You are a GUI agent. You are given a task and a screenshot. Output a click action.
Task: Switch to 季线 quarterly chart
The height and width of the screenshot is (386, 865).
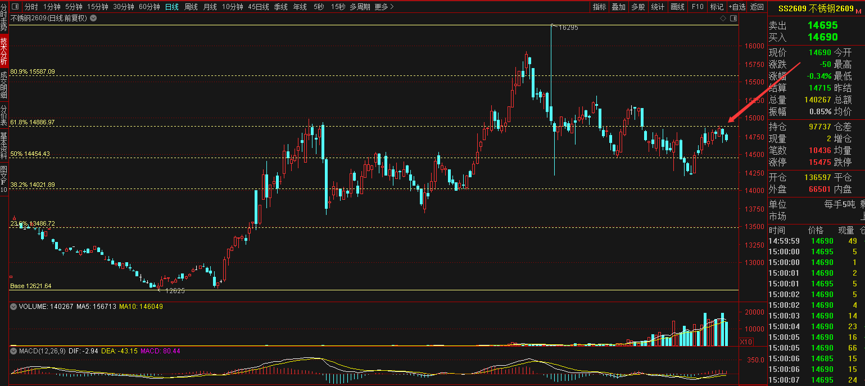point(281,7)
